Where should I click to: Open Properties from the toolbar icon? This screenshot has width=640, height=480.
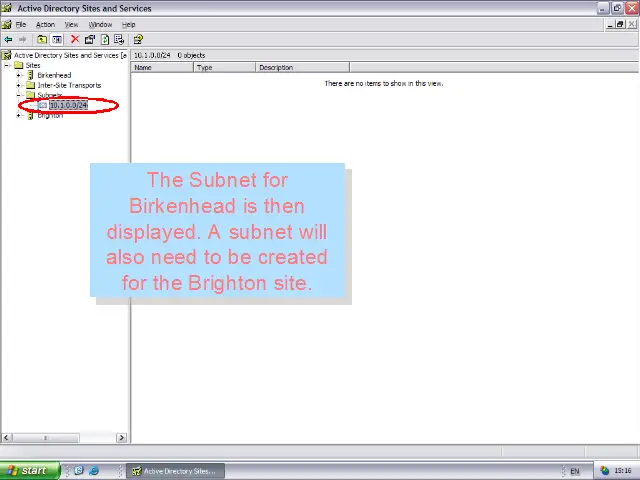click(x=89, y=40)
